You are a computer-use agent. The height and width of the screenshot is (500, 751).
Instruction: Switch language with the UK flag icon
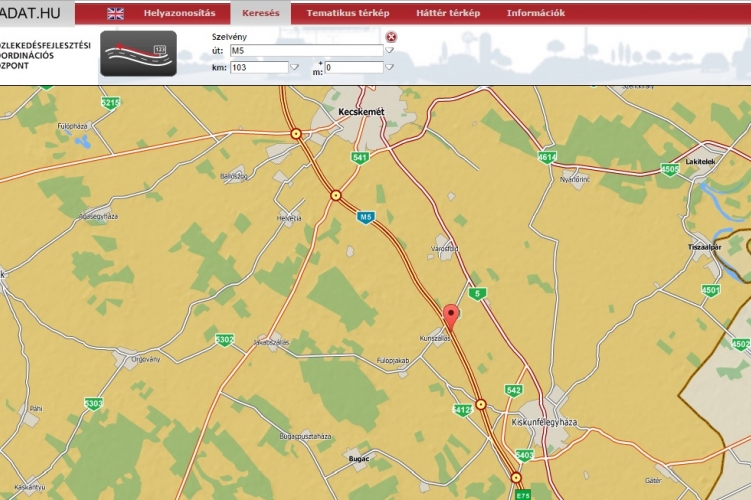tap(116, 13)
